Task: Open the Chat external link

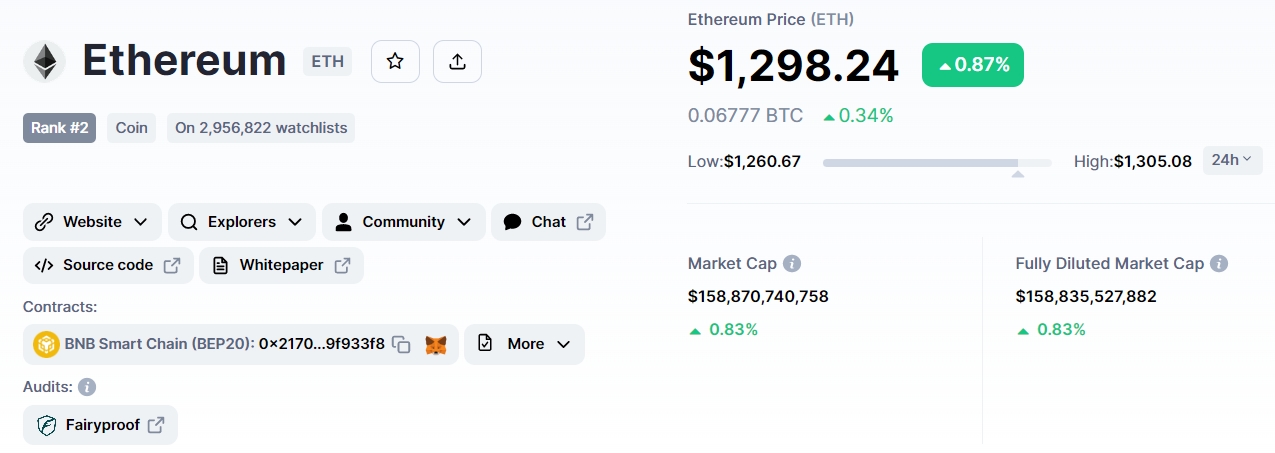Action: coord(548,222)
